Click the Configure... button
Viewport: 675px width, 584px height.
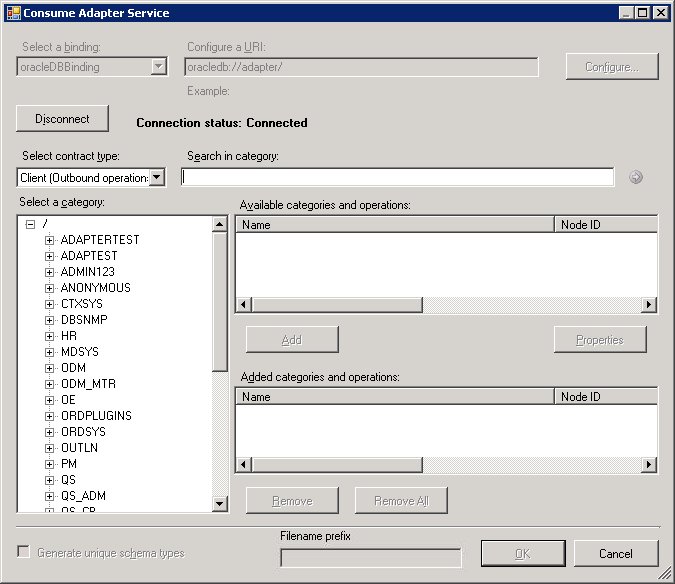pos(612,66)
